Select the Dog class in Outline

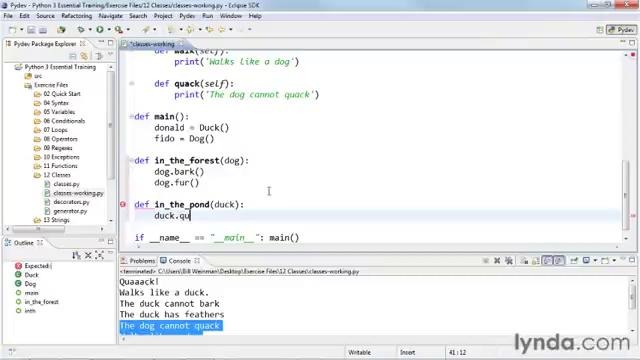click(30, 284)
